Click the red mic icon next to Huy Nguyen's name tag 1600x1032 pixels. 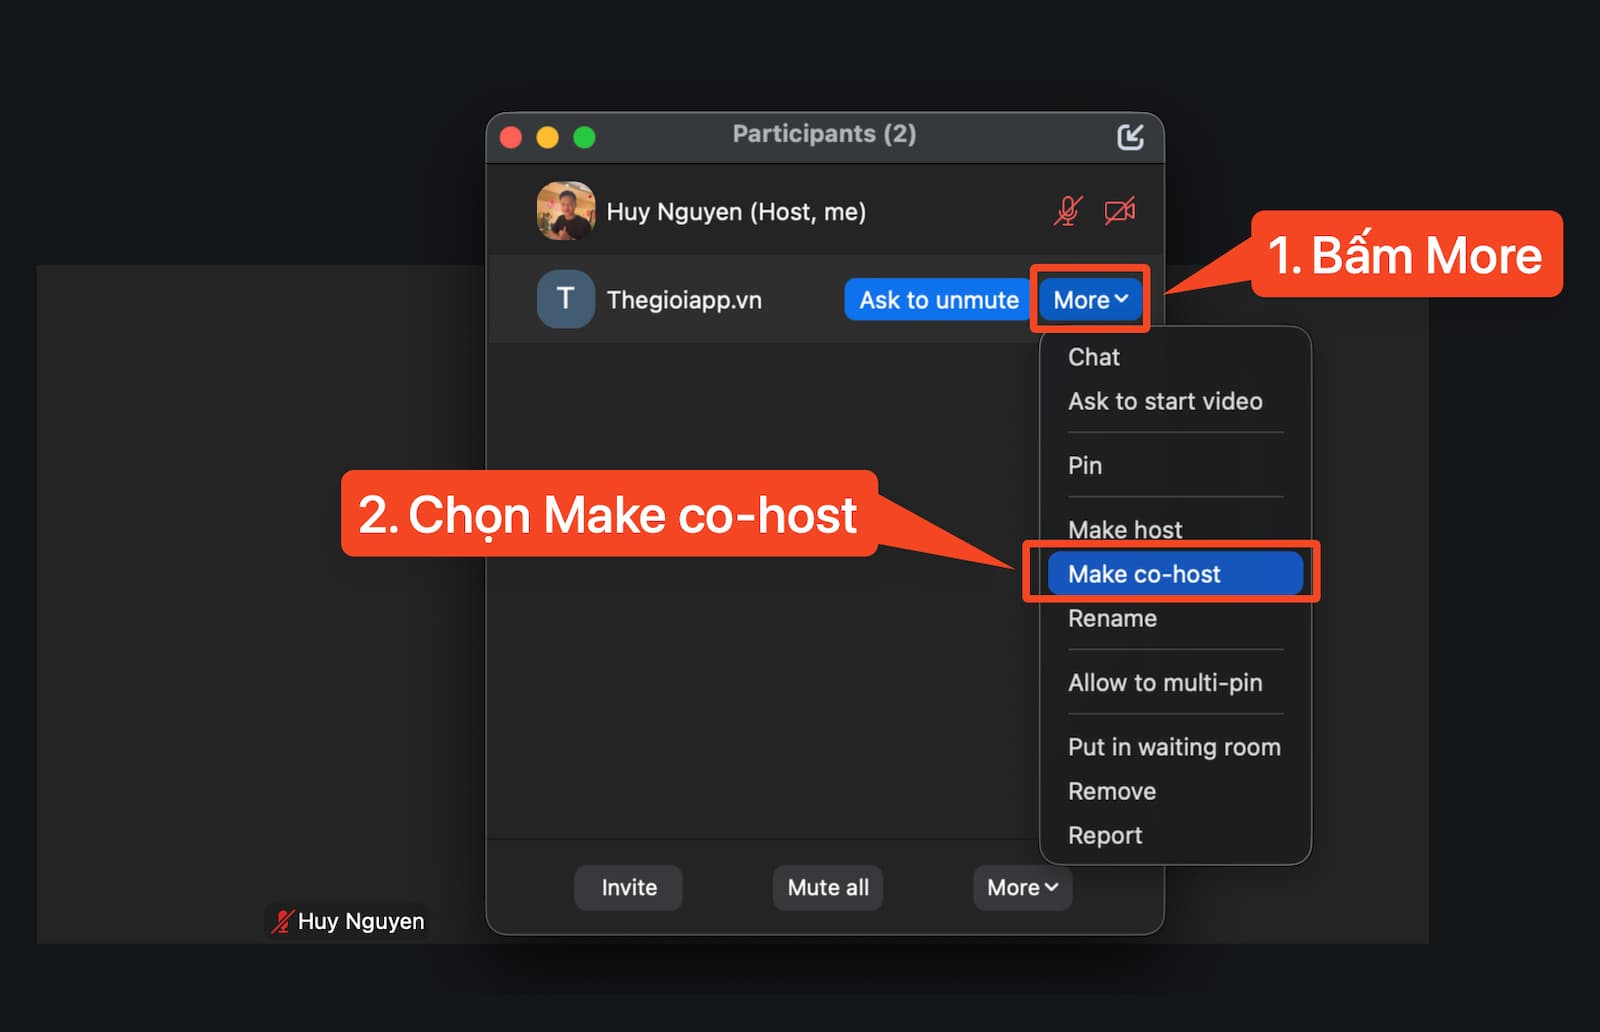[x=281, y=920]
